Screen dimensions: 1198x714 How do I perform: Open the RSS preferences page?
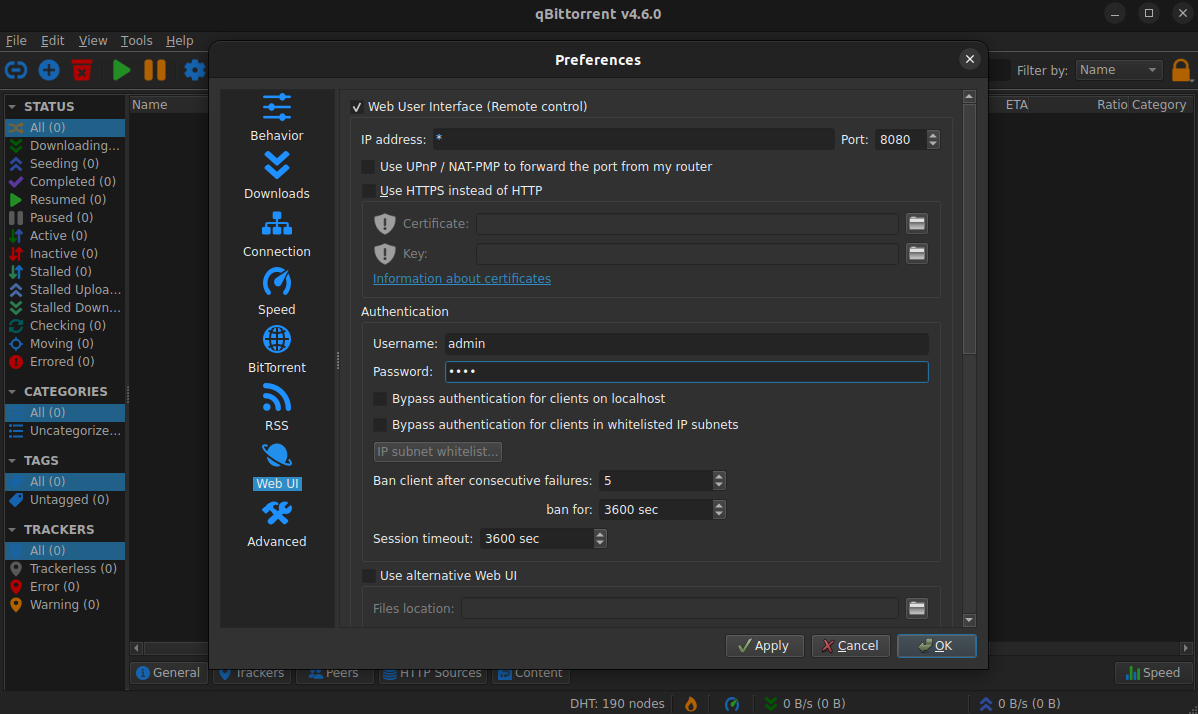click(x=276, y=398)
